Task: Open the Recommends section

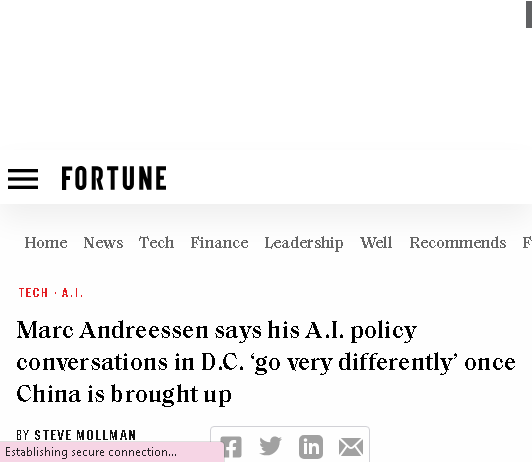Action: [x=458, y=243]
